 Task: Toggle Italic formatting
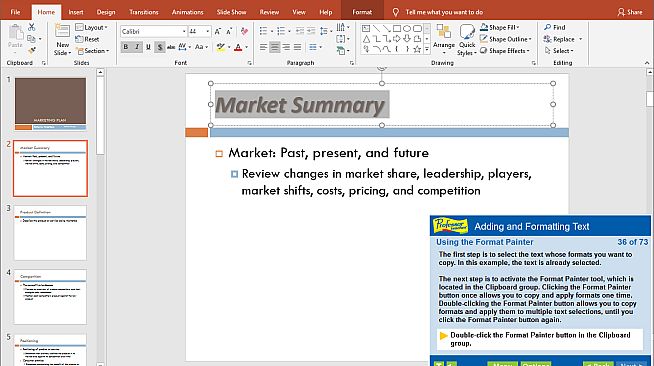click(x=137, y=47)
